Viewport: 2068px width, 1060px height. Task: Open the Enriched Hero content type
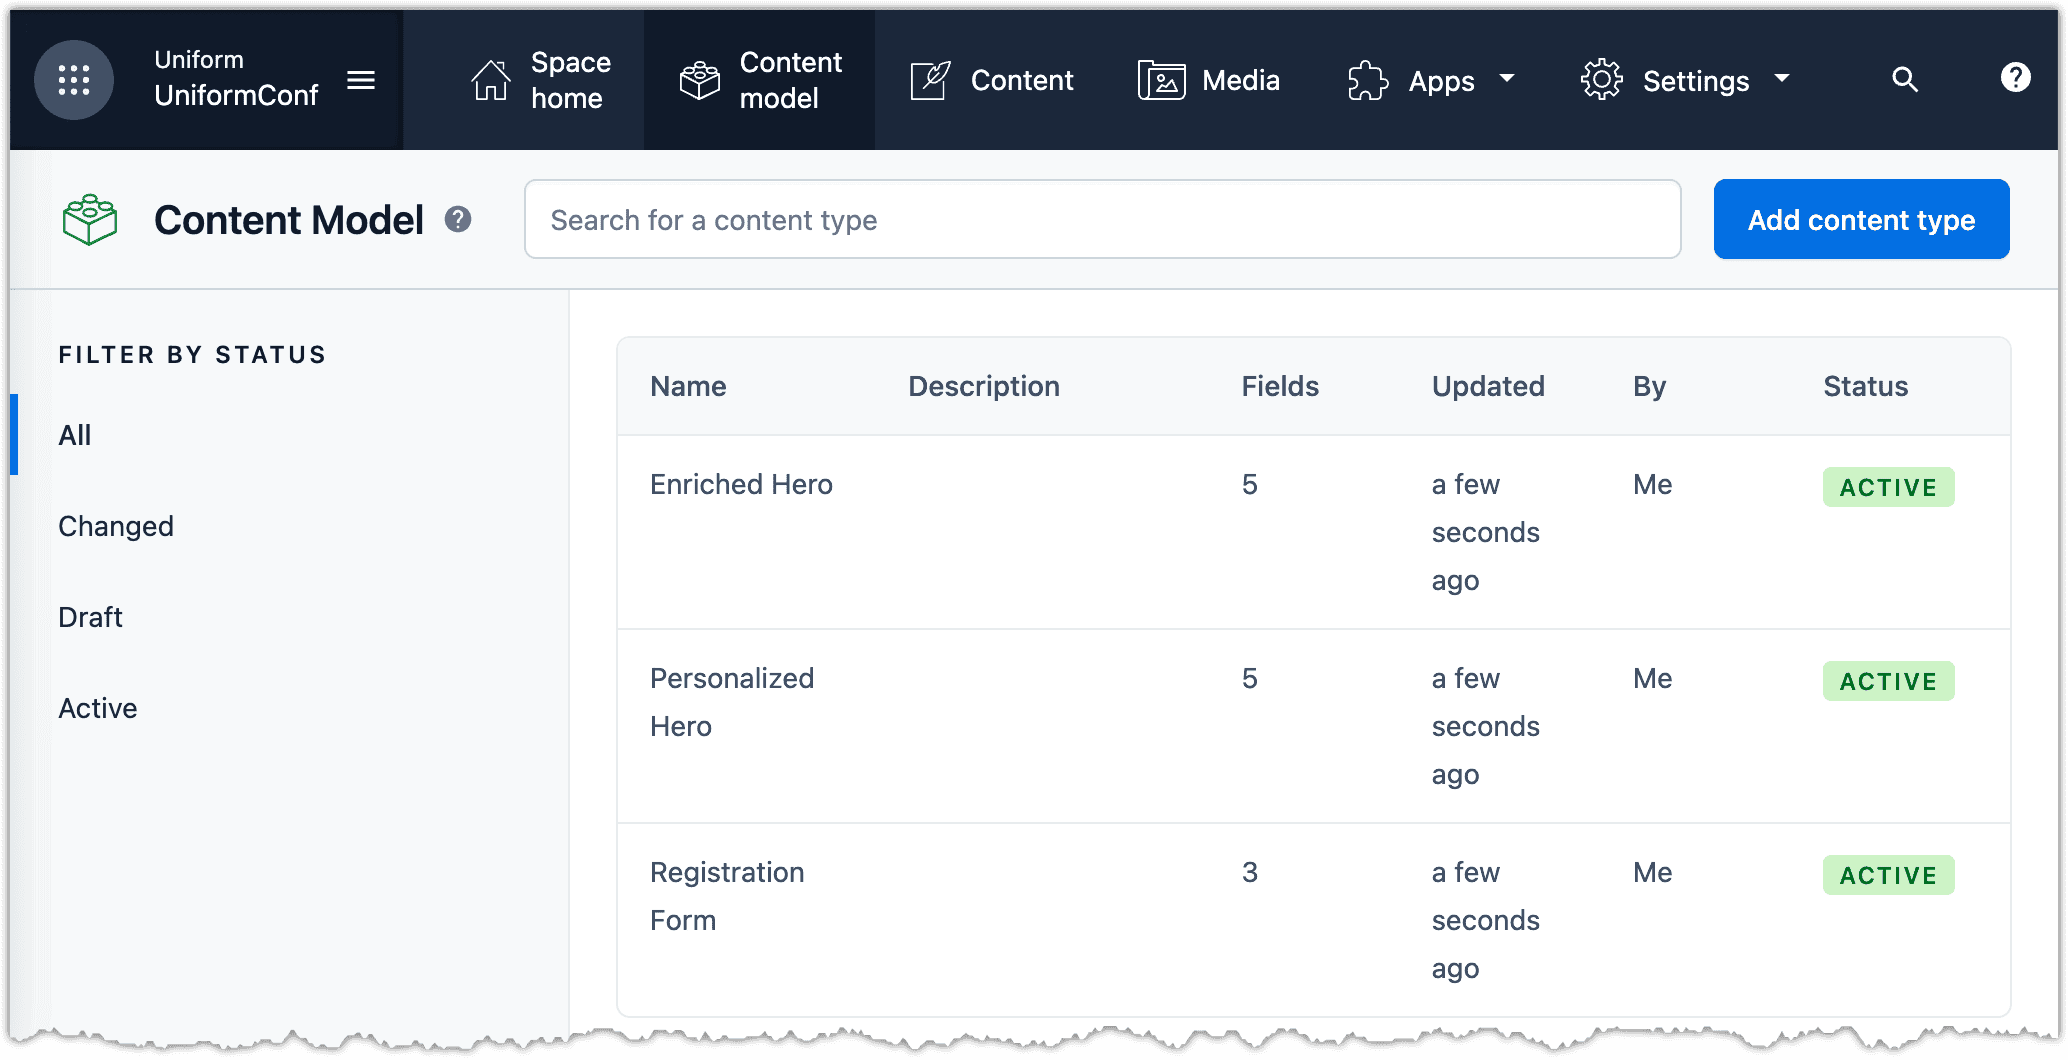tap(741, 484)
